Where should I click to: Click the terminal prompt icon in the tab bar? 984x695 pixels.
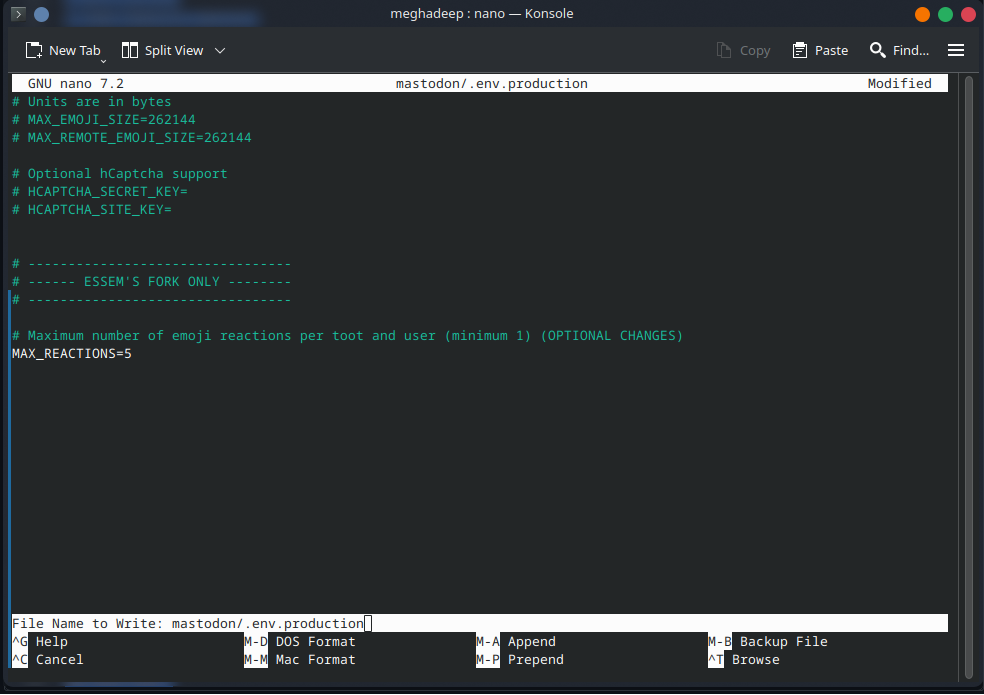coord(17,14)
